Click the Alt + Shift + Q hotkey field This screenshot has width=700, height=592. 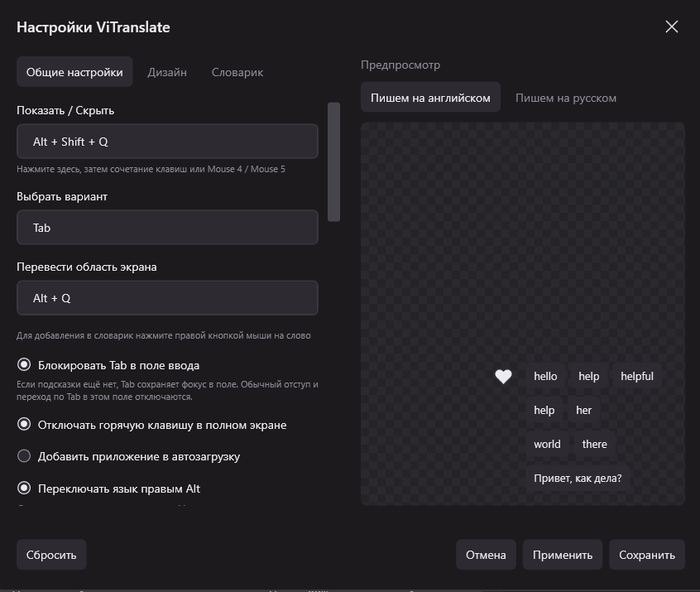tap(167, 142)
